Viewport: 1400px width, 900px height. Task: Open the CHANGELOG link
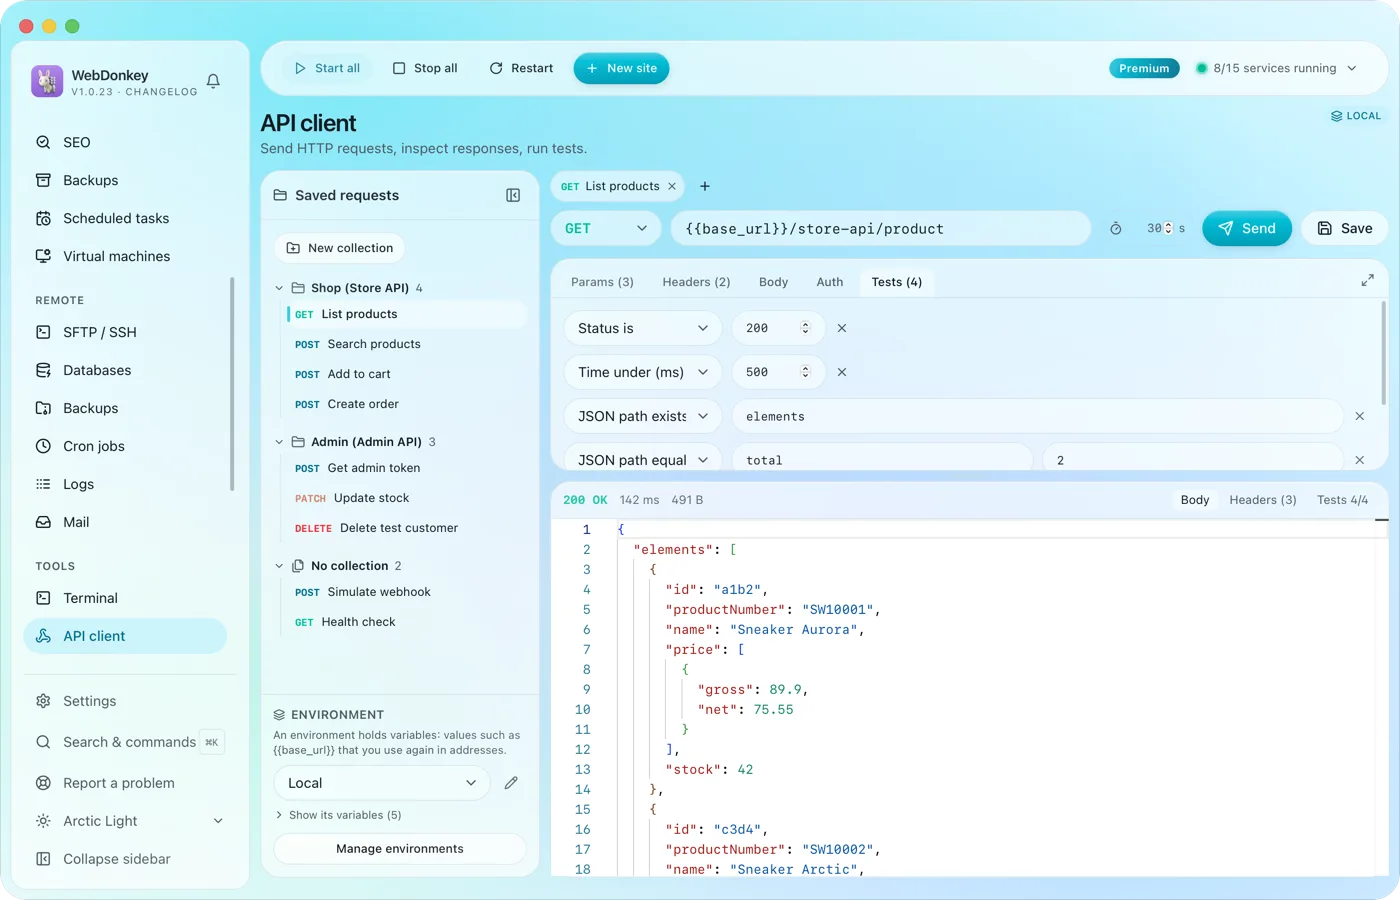click(161, 92)
